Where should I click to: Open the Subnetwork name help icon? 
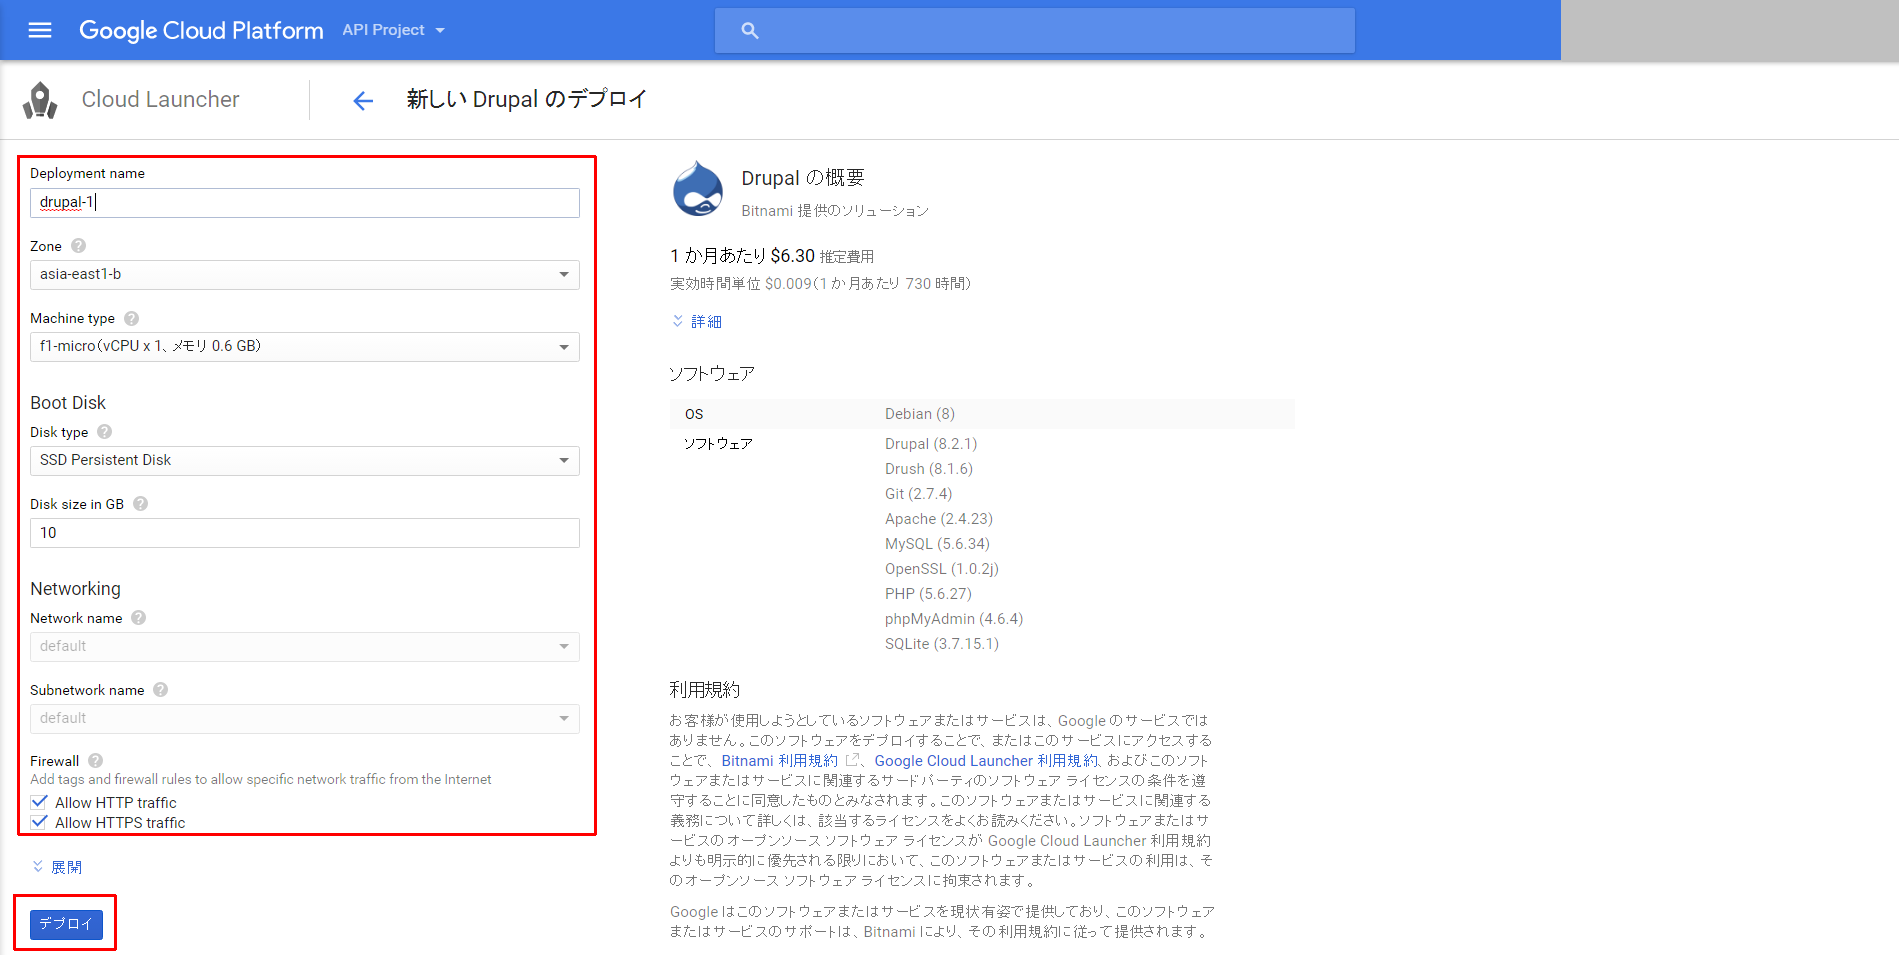click(160, 689)
